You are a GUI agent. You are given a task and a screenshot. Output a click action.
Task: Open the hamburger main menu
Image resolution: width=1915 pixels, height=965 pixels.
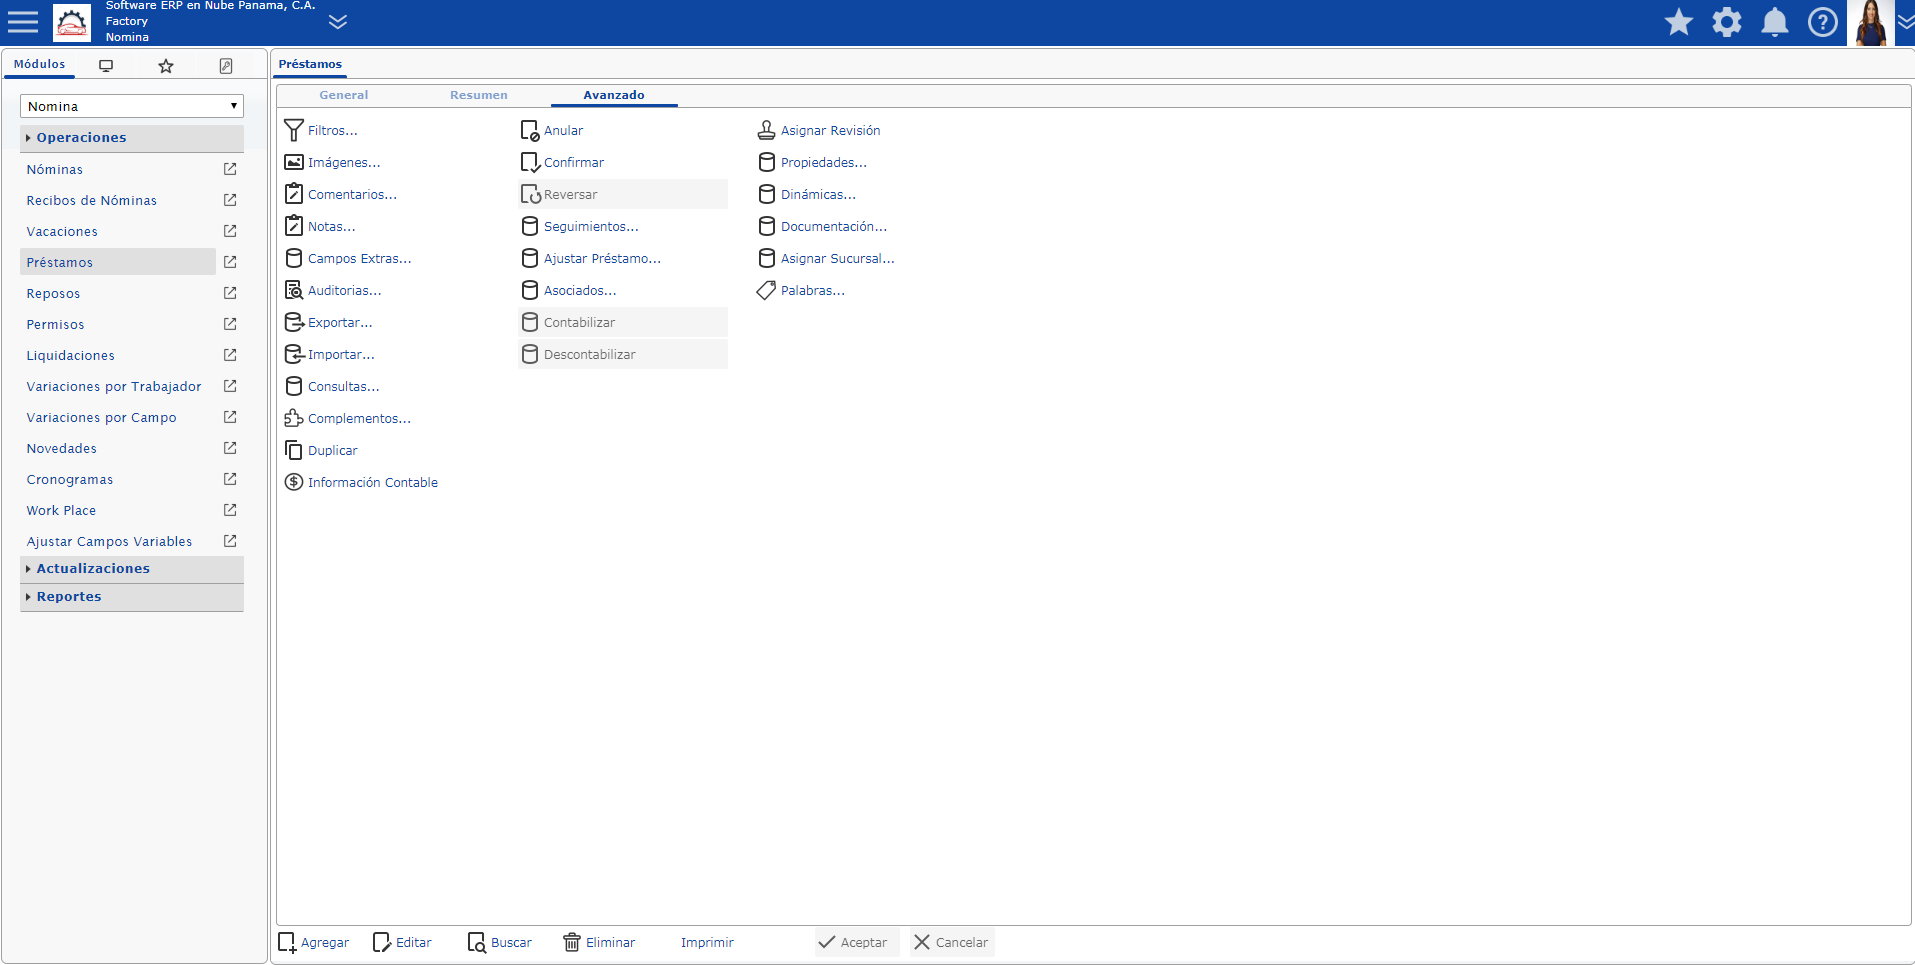[x=23, y=22]
